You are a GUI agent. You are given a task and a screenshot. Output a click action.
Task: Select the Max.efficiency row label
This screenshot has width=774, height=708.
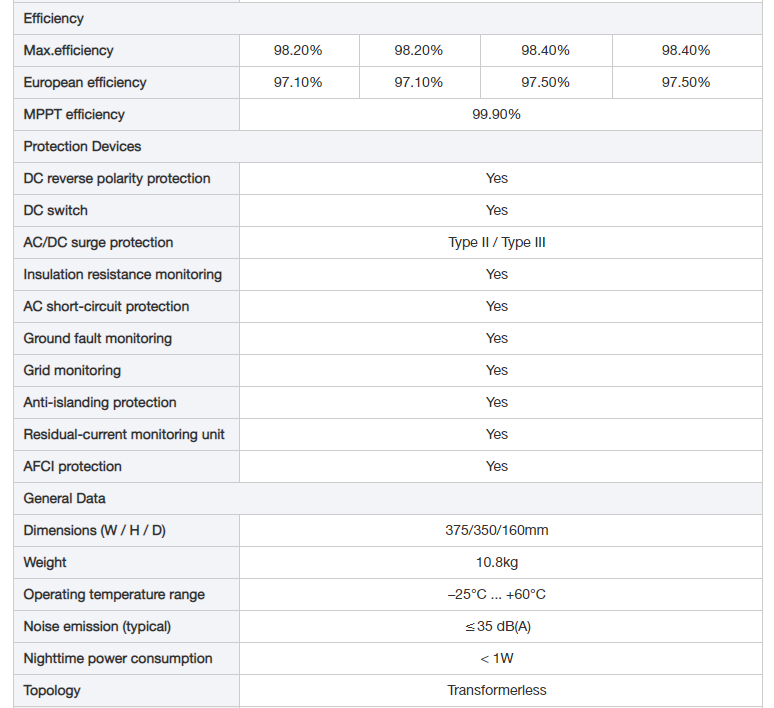68,50
